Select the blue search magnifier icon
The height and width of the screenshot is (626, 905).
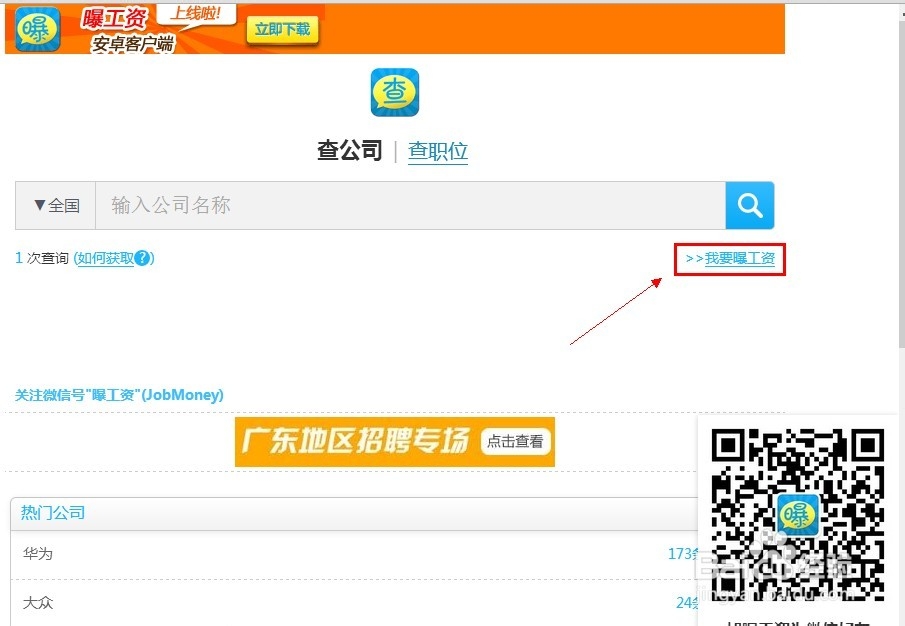(x=749, y=204)
